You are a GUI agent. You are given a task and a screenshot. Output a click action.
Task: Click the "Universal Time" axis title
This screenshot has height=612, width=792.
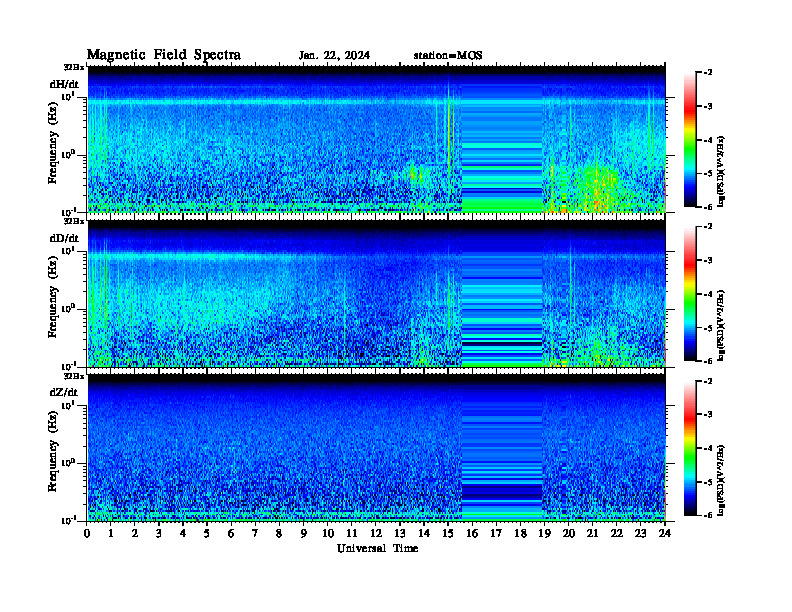[x=377, y=548]
